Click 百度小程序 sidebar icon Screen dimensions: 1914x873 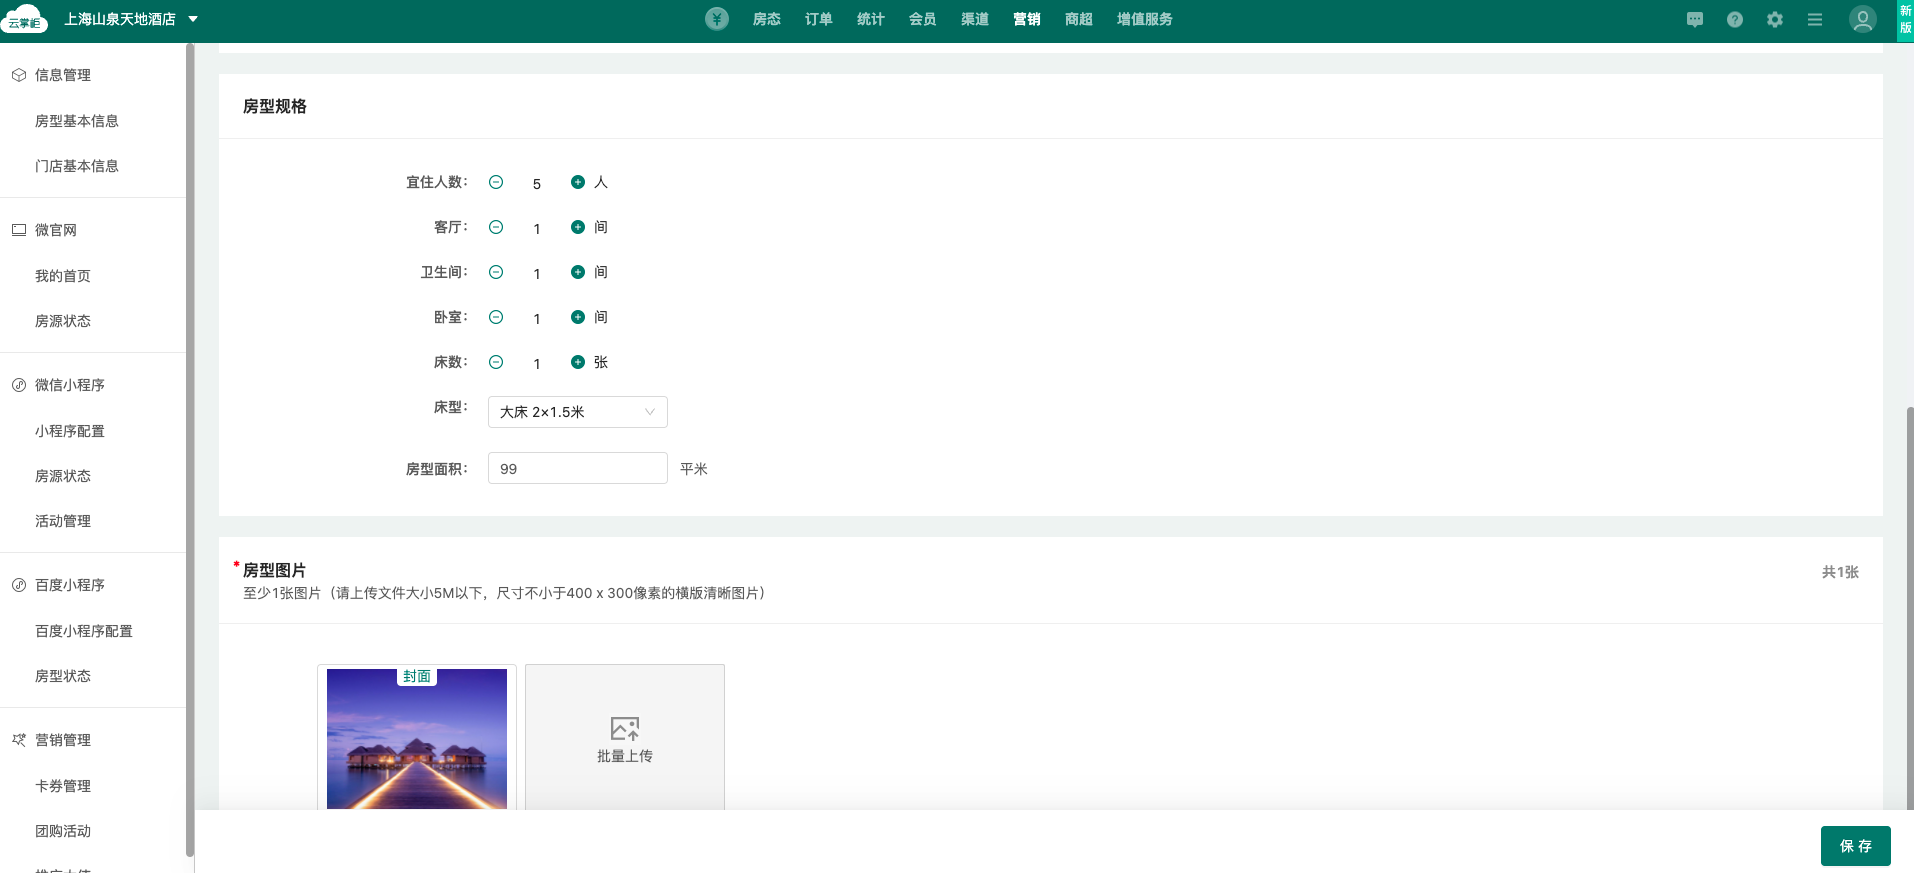19,585
